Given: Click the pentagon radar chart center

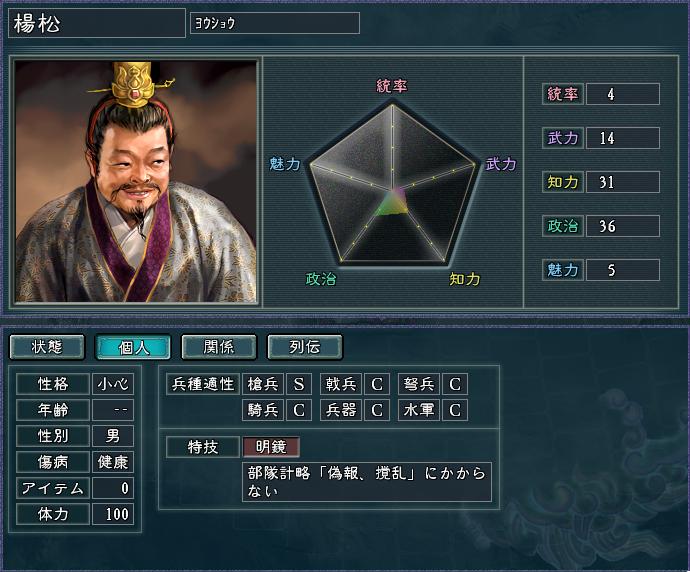Looking at the screenshot, I should (x=392, y=190).
